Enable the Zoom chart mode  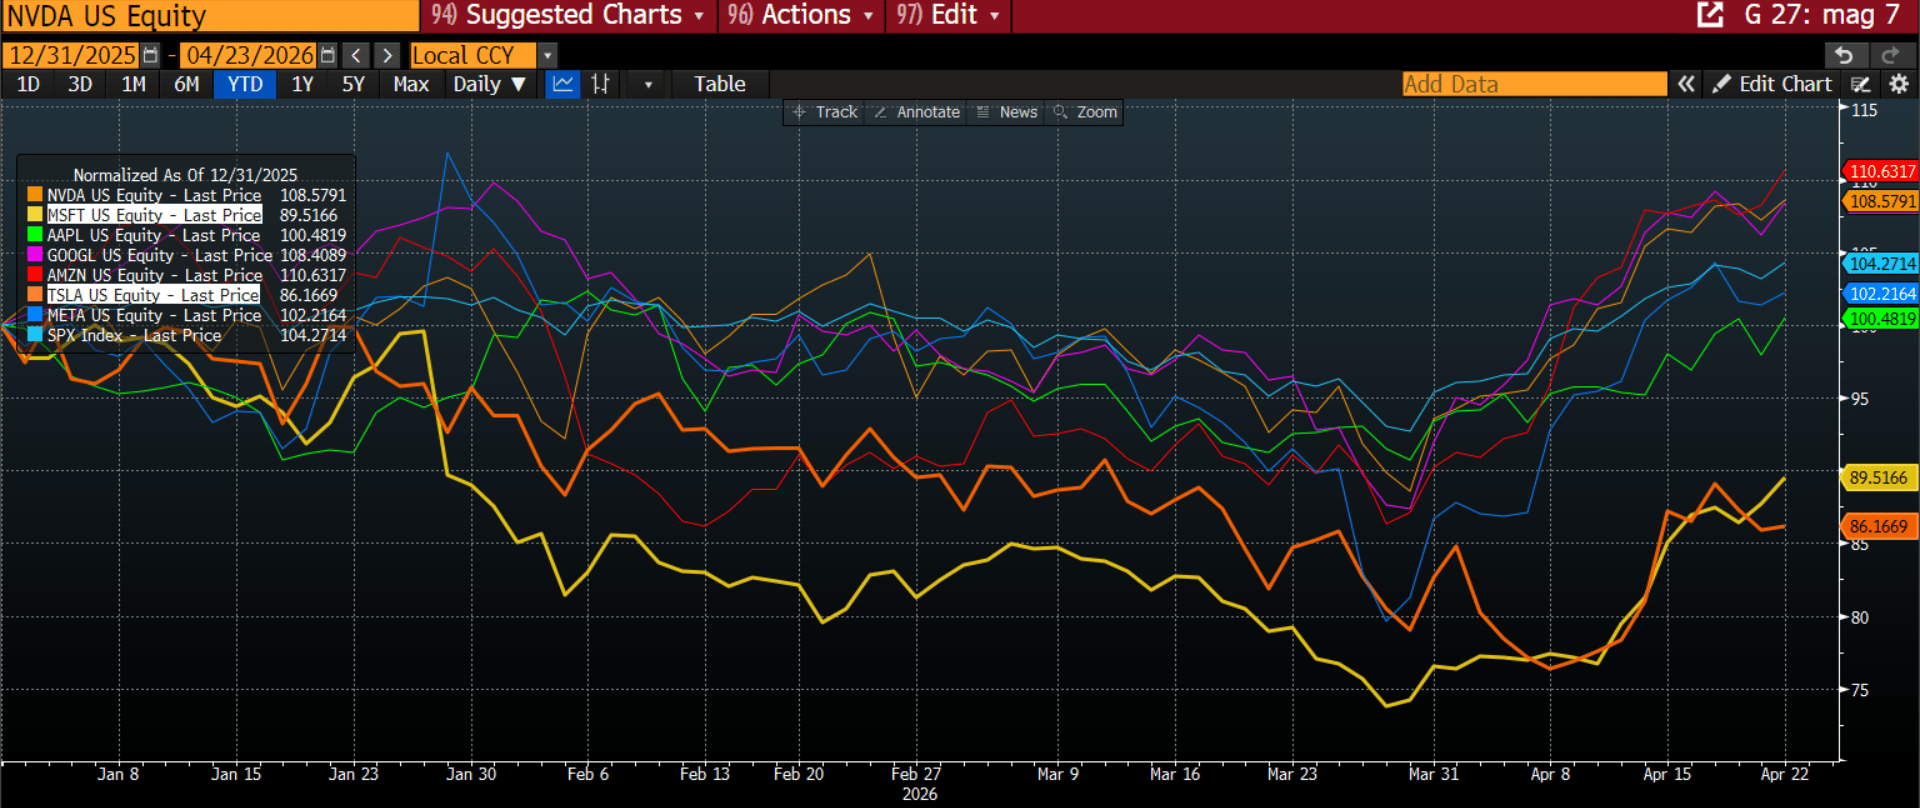[1086, 112]
